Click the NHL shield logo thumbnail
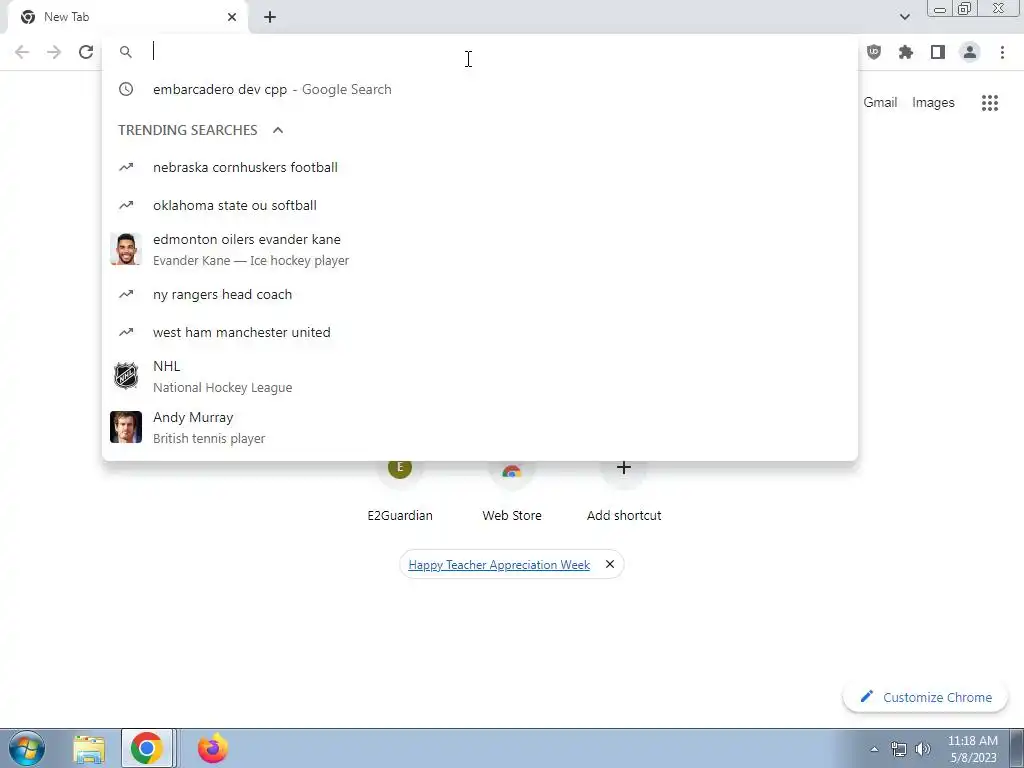This screenshot has width=1024, height=768. click(x=126, y=376)
